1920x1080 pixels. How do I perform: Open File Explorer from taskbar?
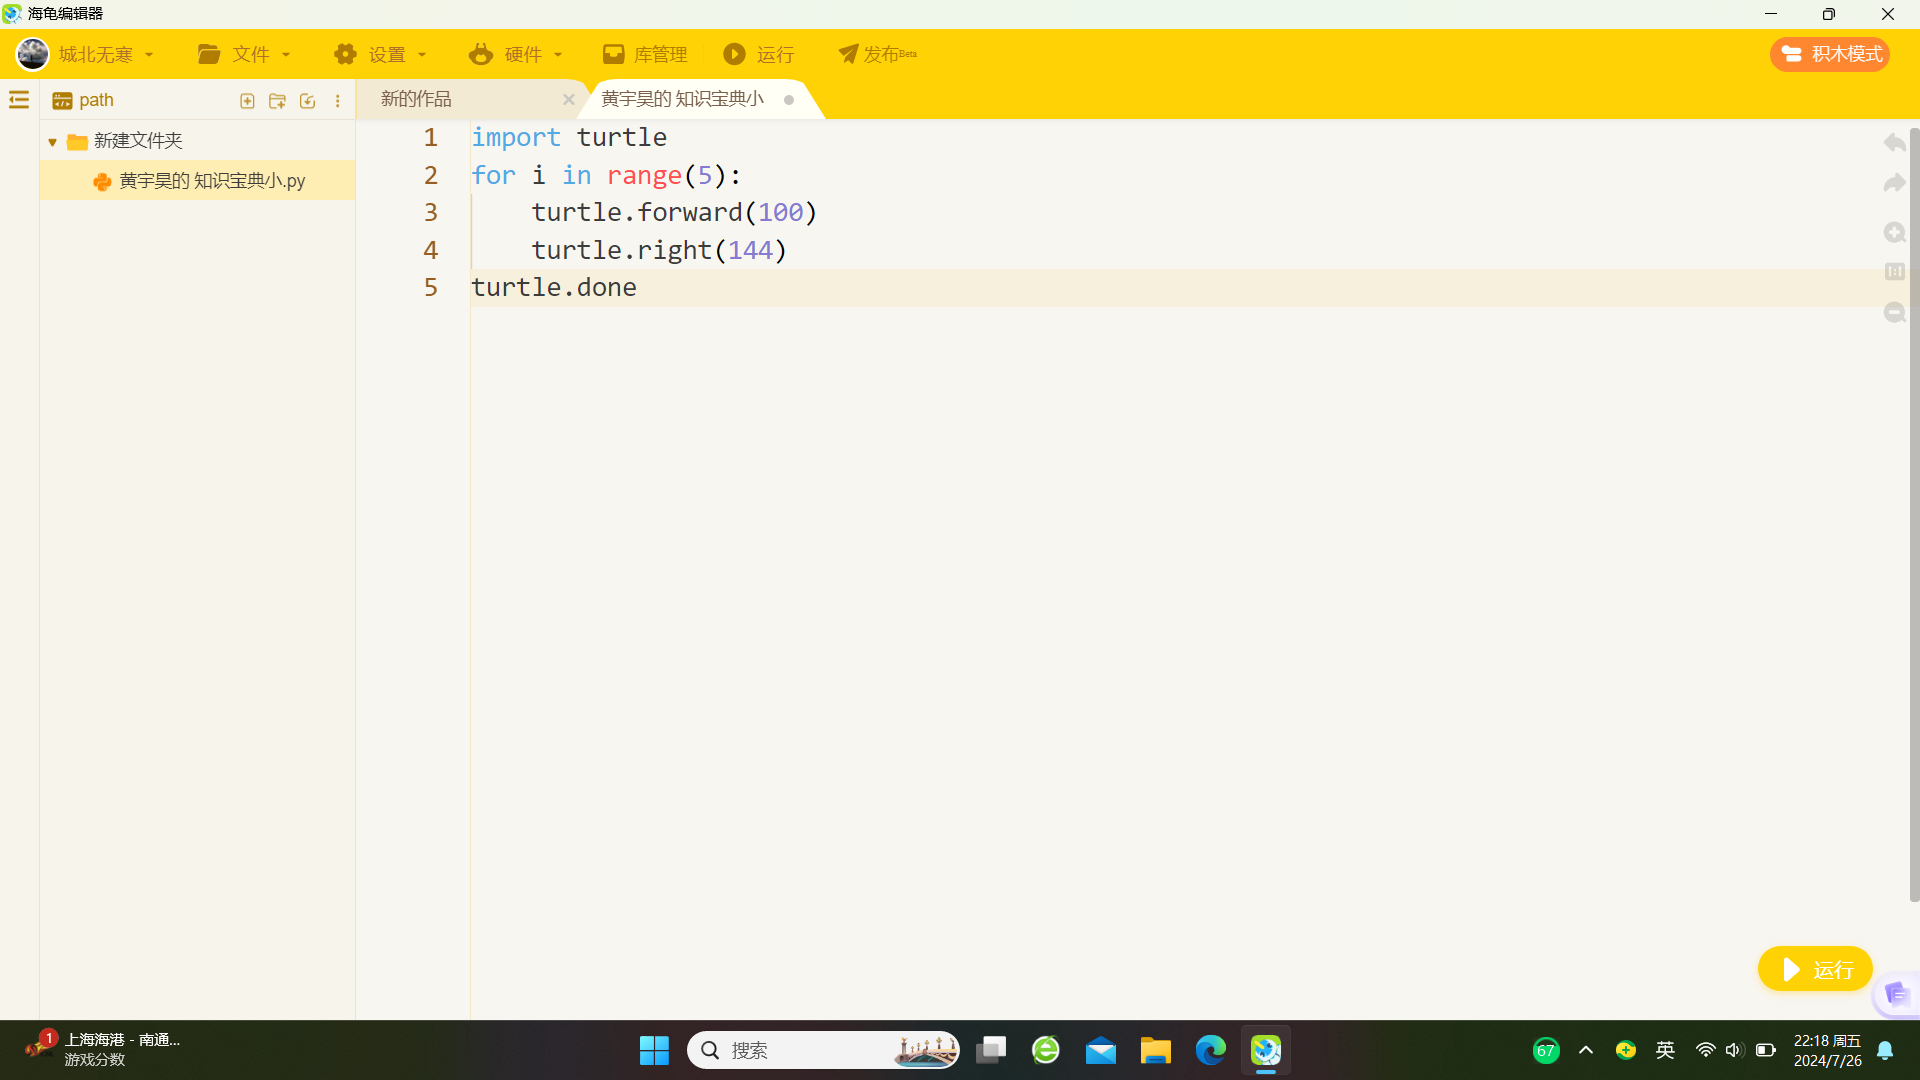(1156, 1050)
